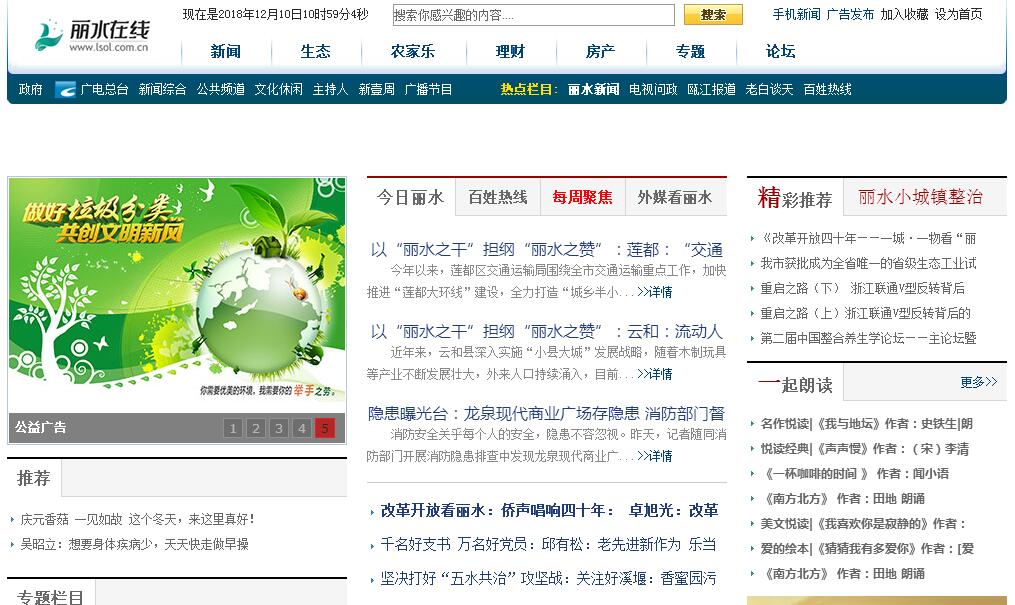Click the 丽水在线 site logo
1015x605 pixels.
[92, 34]
